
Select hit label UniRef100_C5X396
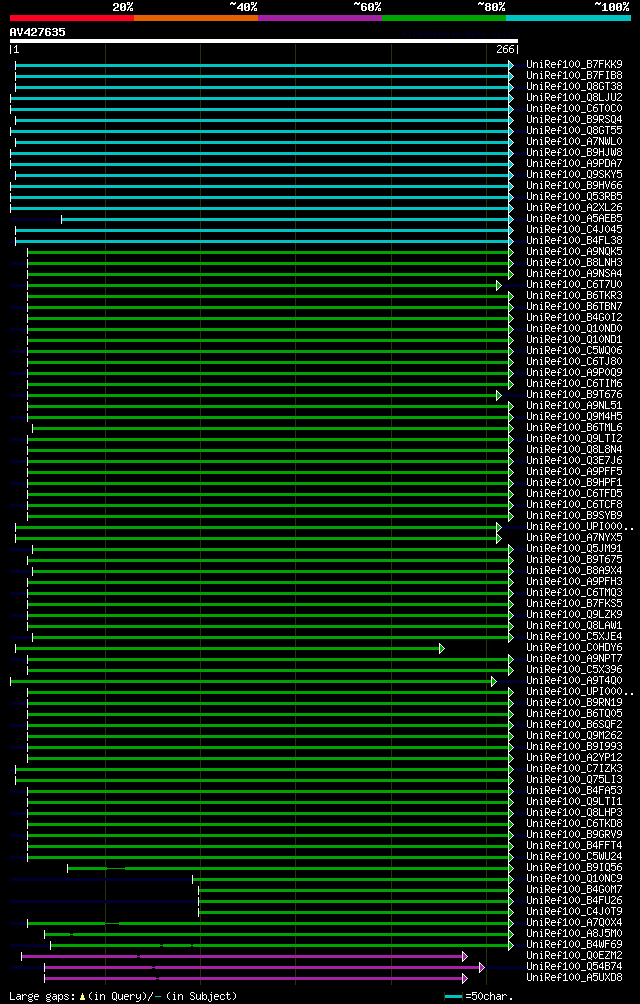click(574, 670)
